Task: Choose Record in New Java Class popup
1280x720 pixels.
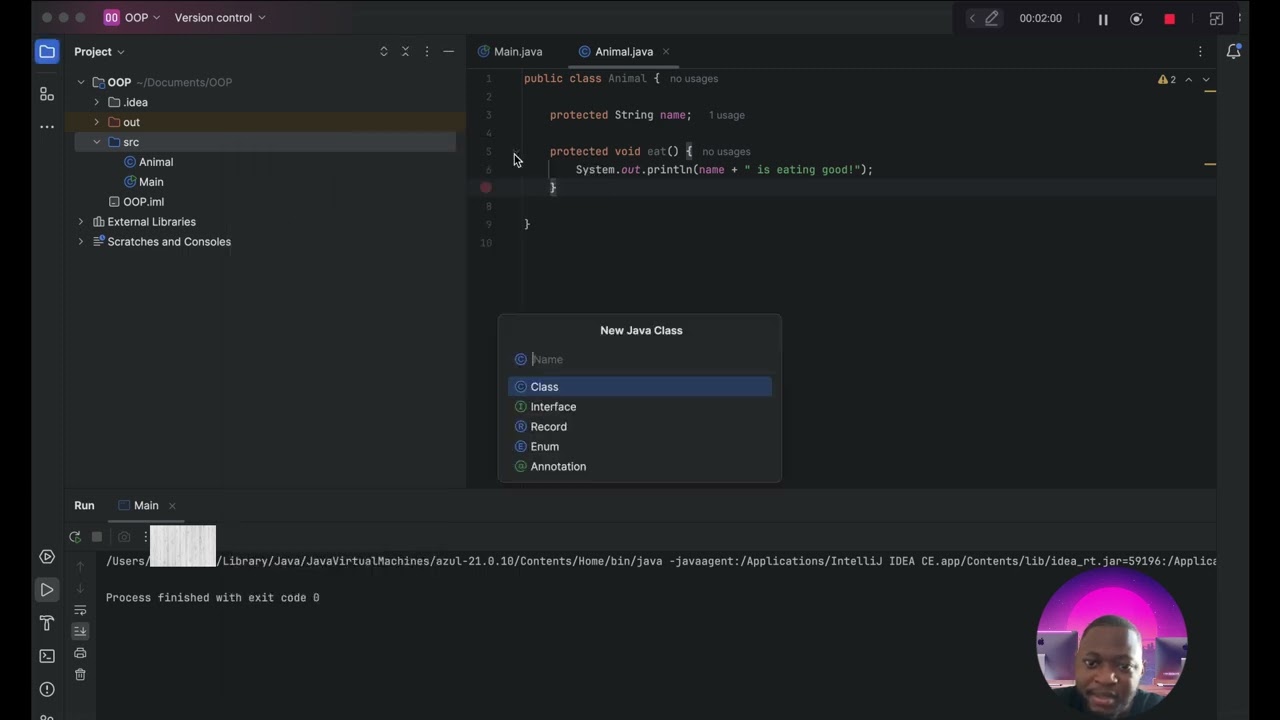Action: tap(640, 427)
